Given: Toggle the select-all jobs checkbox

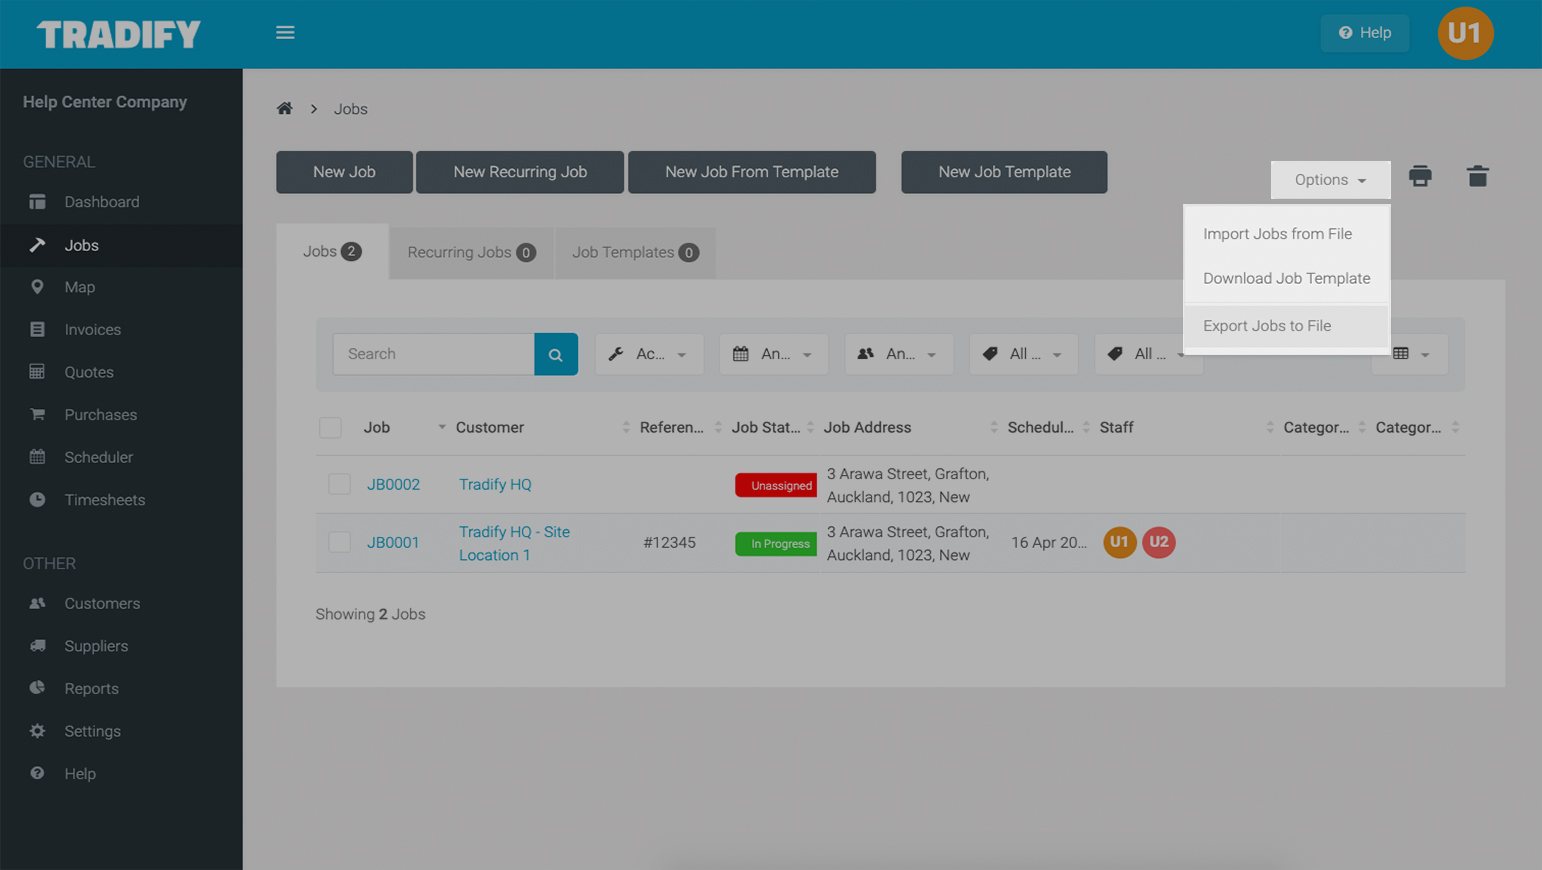Looking at the screenshot, I should (x=330, y=428).
